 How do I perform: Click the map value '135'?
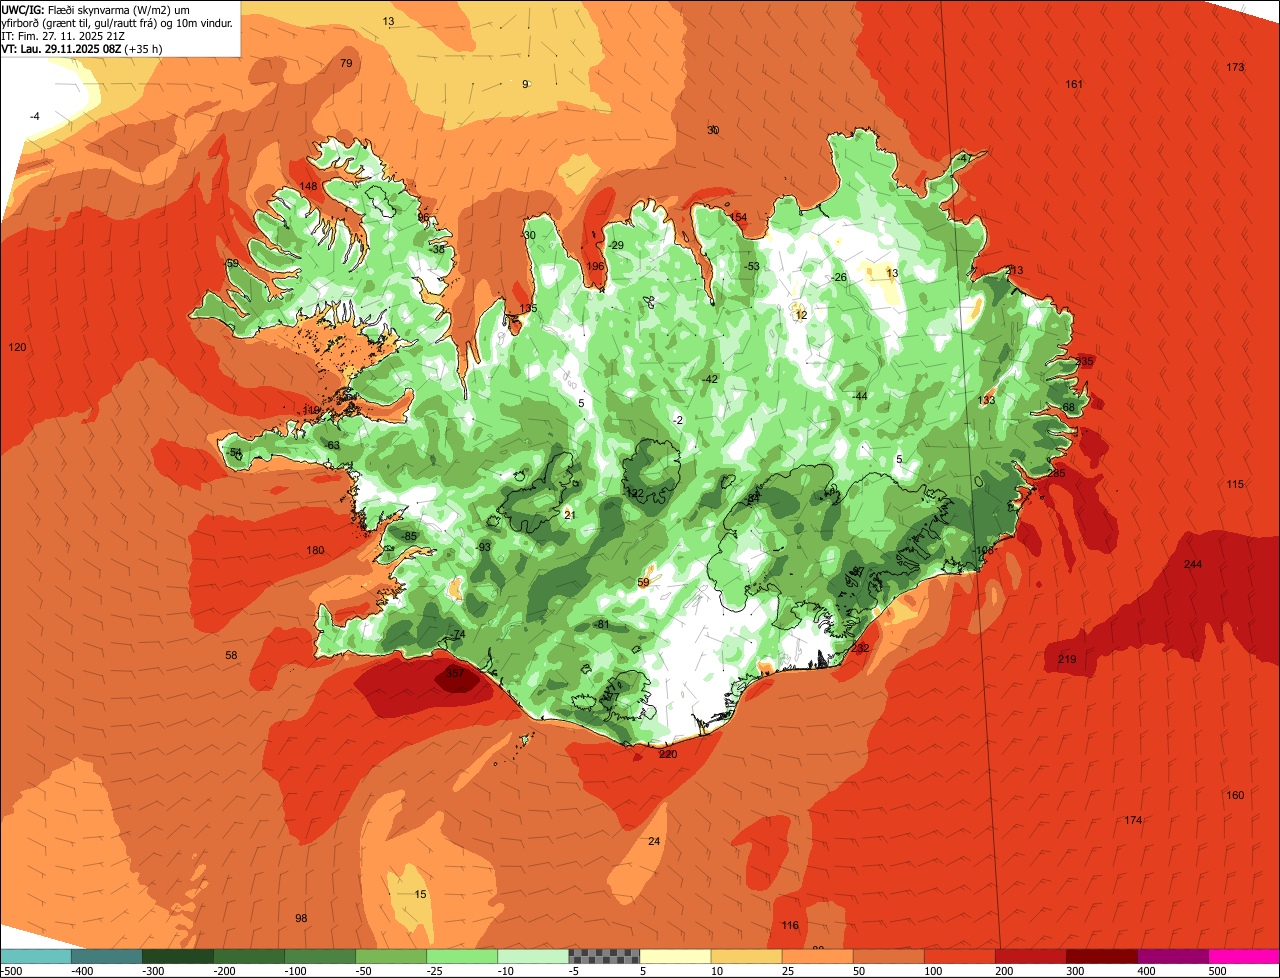528,308
